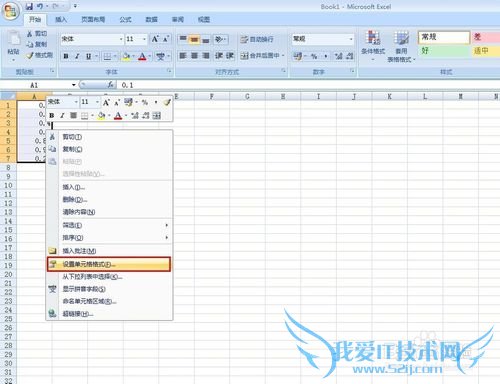The width and height of the screenshot is (500, 384).
Task: Open Customize Quick Access Toolbar dropdown
Action: pos(75,6)
